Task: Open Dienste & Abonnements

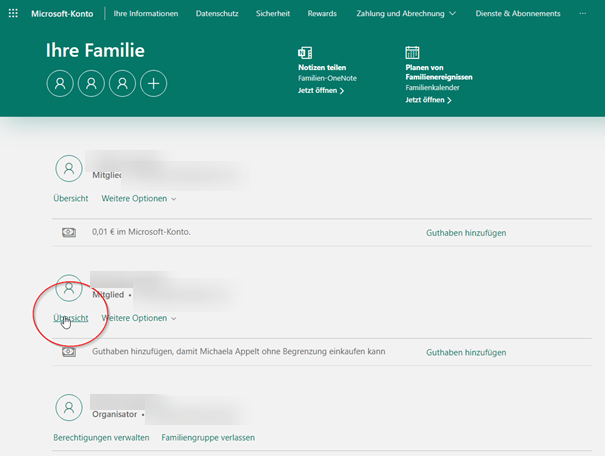Action: click(x=518, y=14)
